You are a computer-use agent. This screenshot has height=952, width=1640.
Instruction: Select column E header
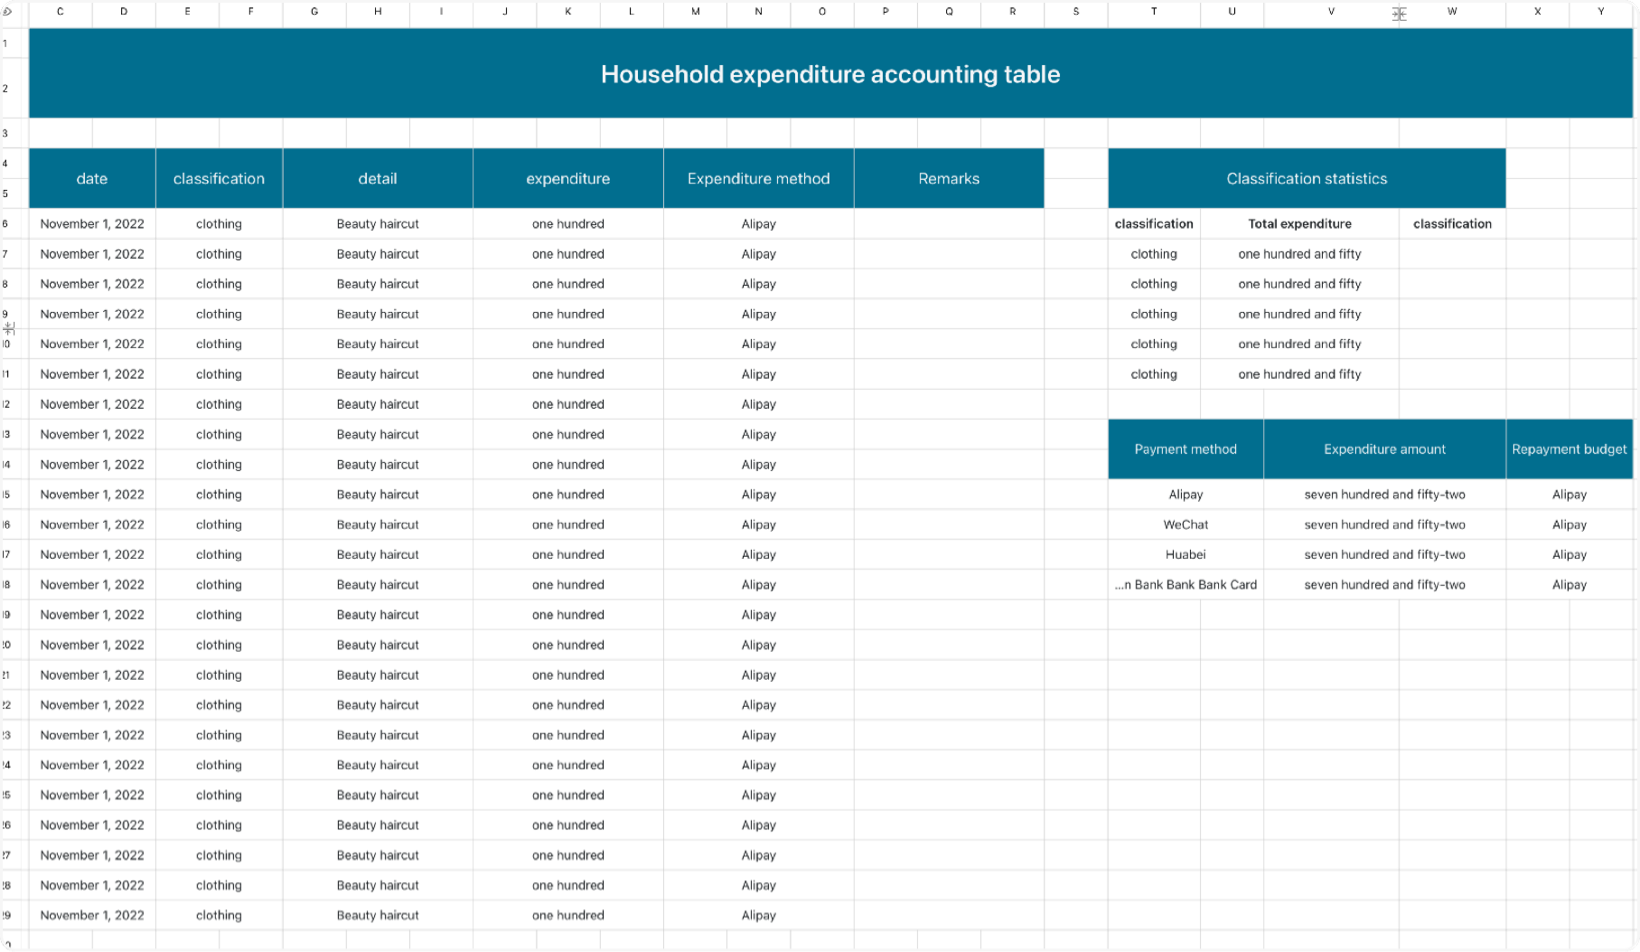point(187,12)
